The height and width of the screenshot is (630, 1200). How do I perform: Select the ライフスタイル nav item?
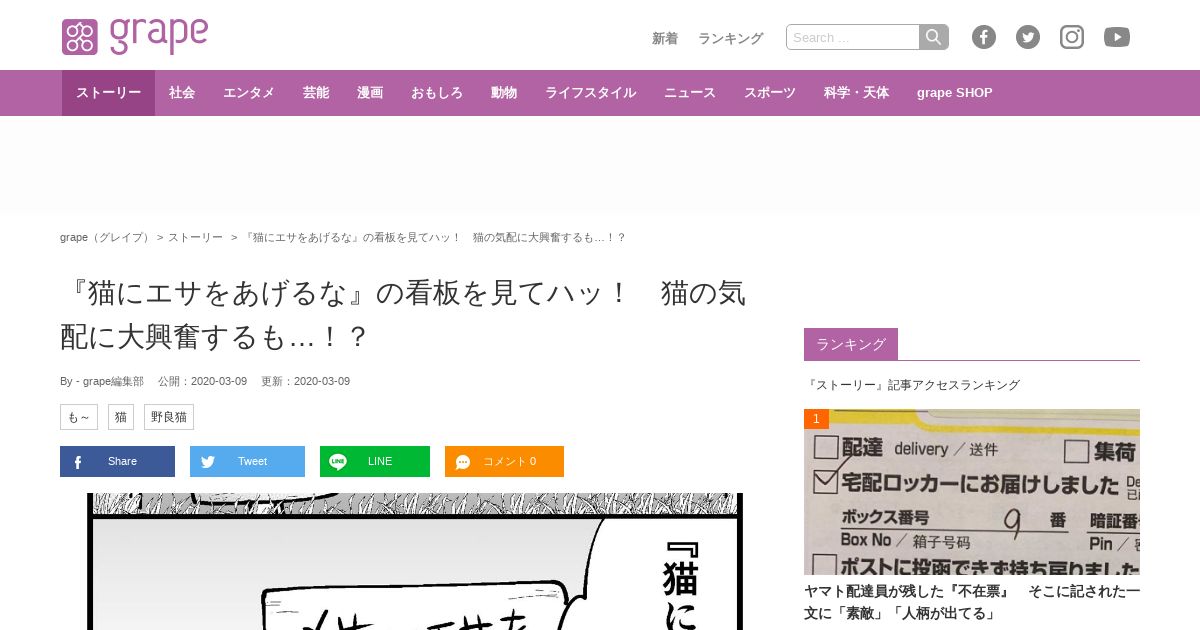[x=590, y=93]
